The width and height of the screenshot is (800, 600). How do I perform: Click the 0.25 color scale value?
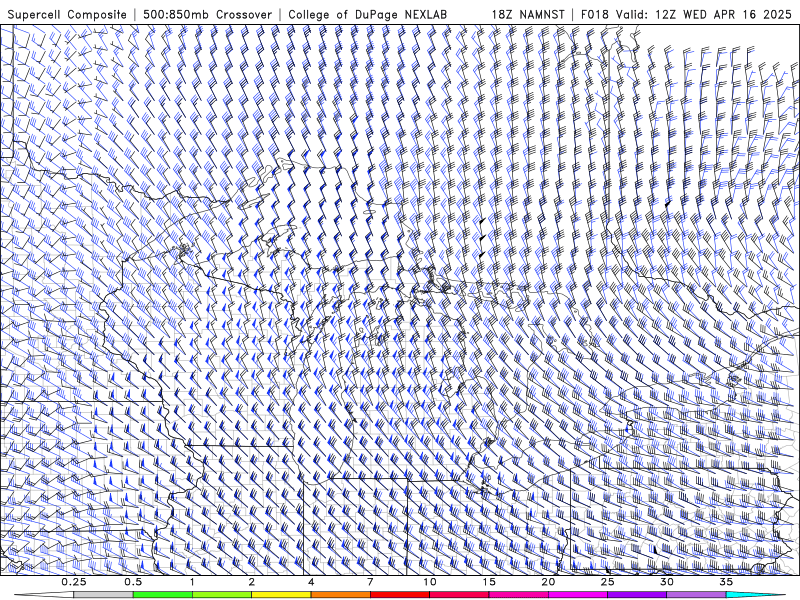pyautogui.click(x=74, y=582)
